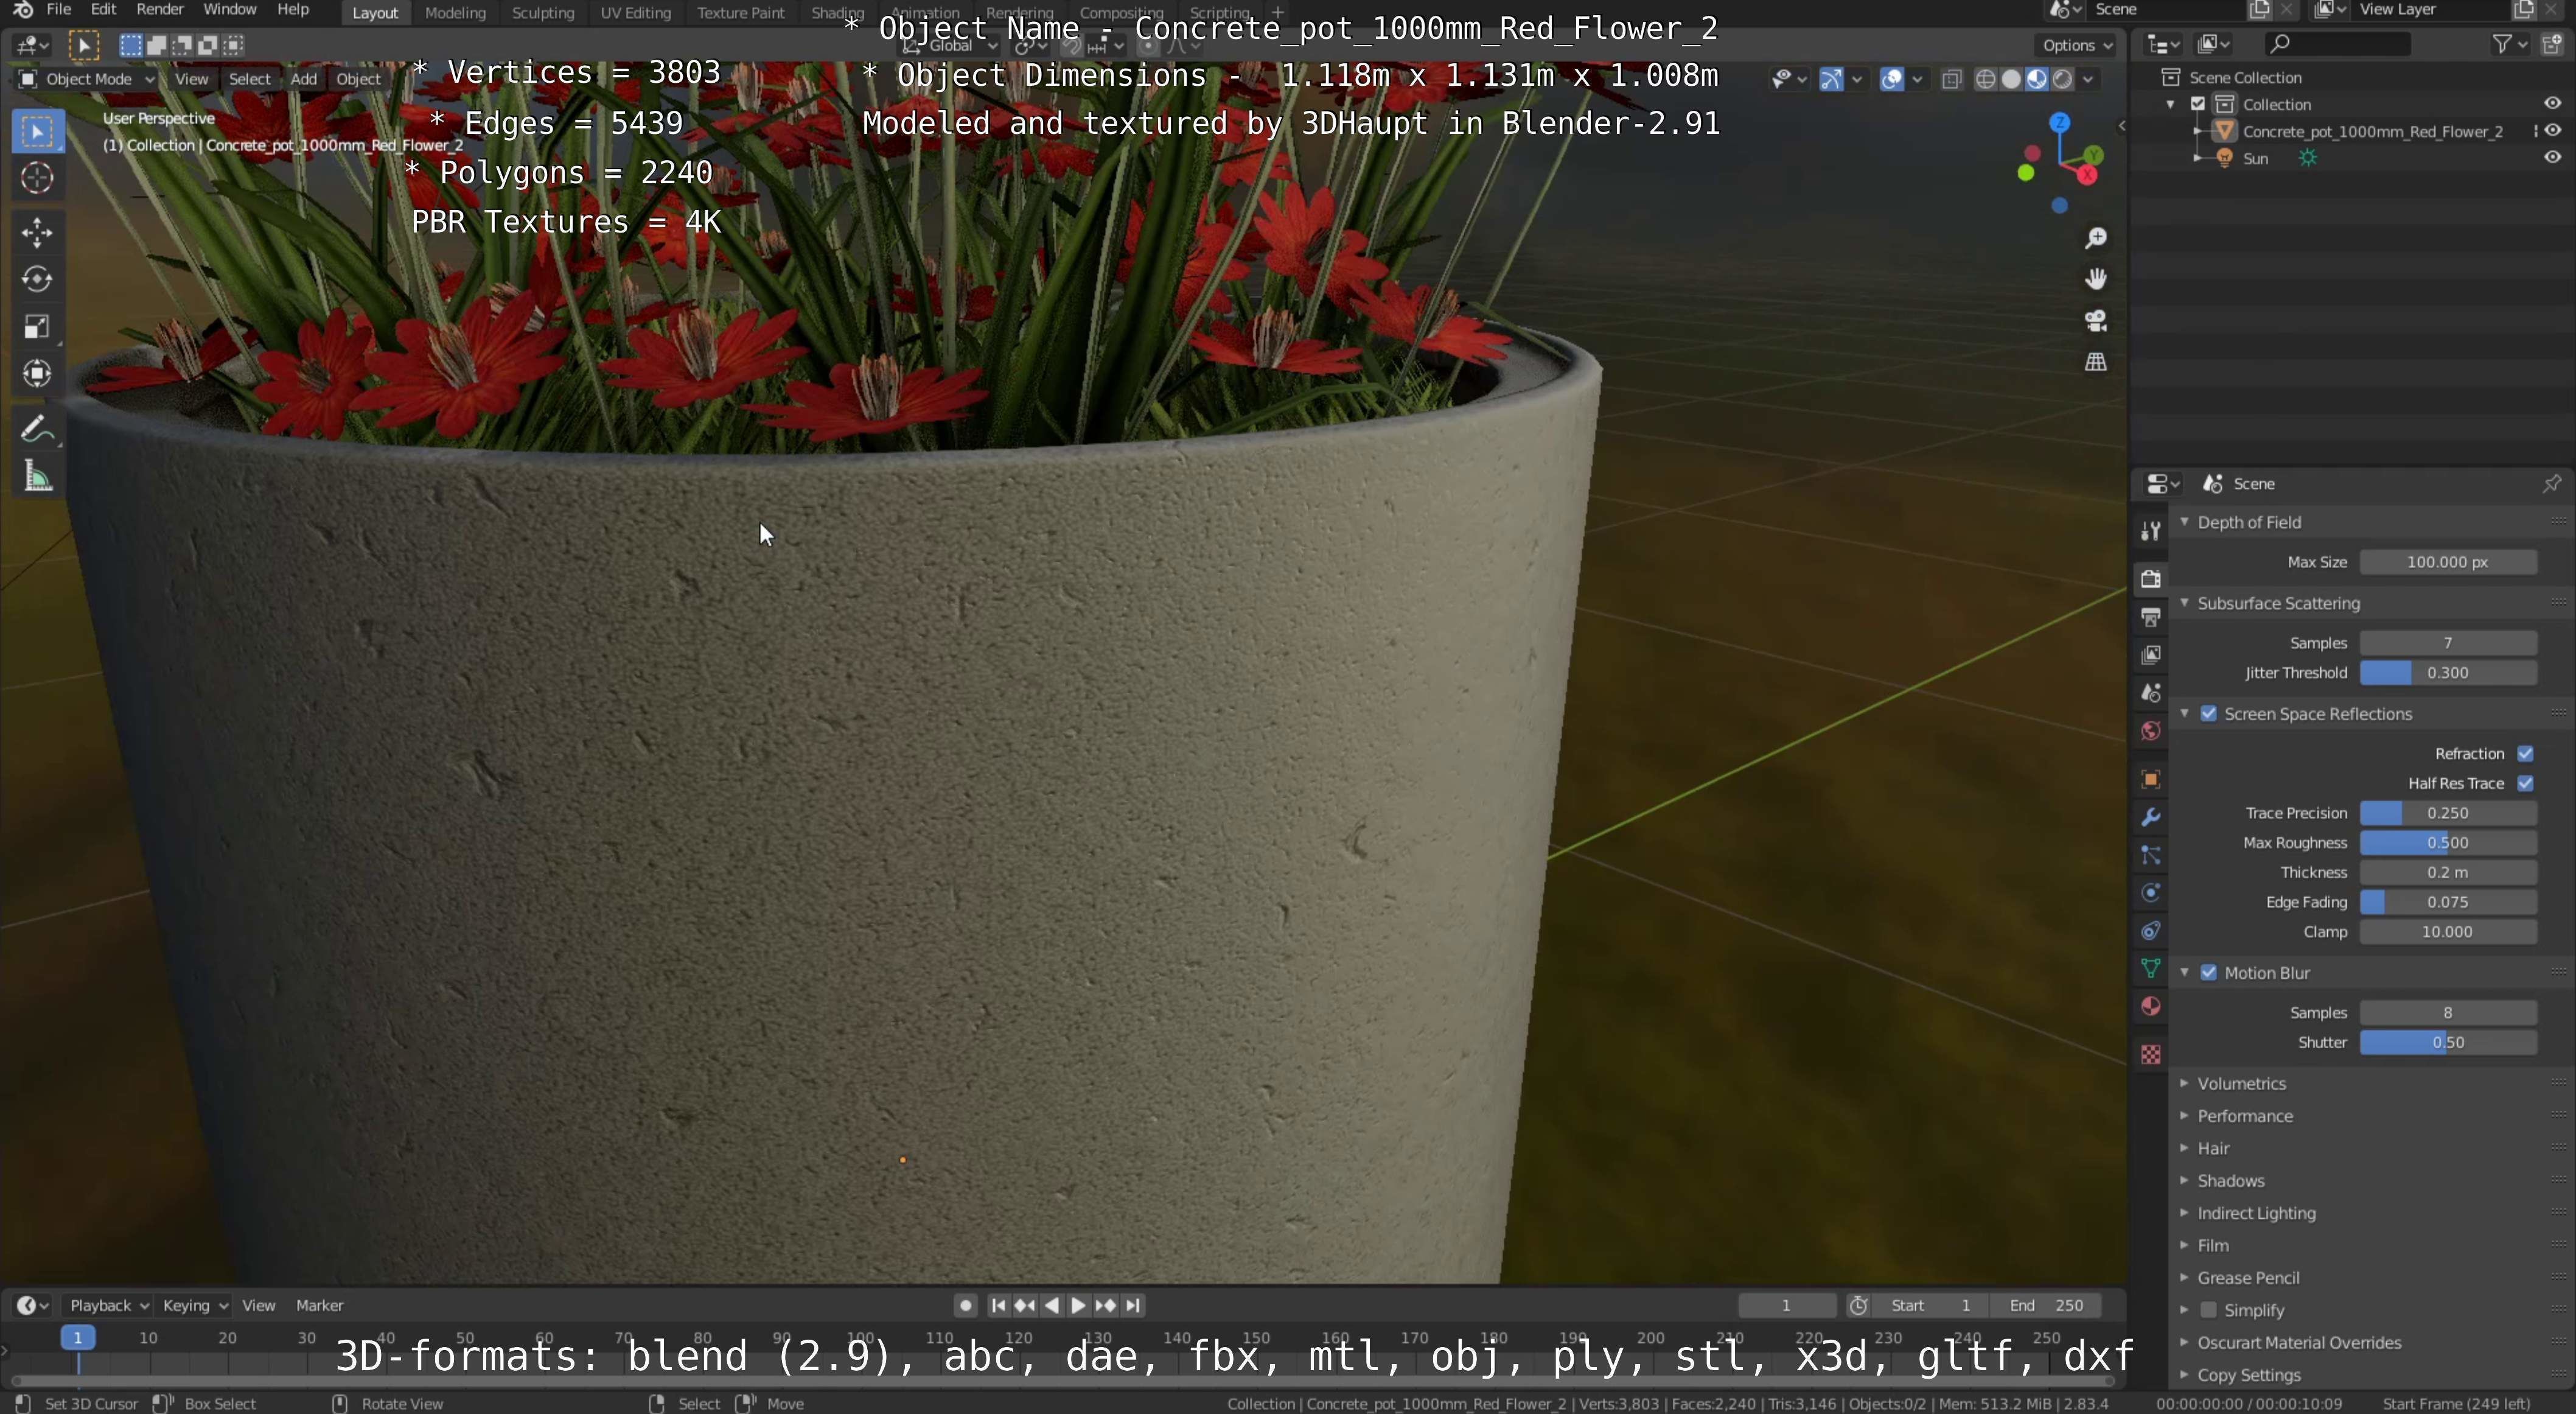The height and width of the screenshot is (1414, 2576).
Task: Toggle camera view icon
Action: point(2095,321)
